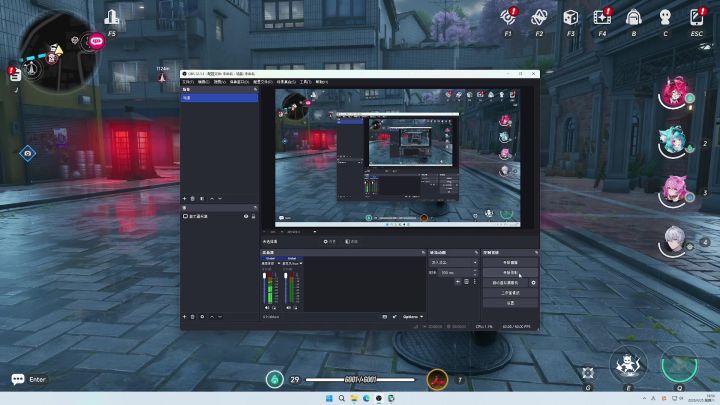Image resolution: width=720 pixels, height=405 pixels.
Task: Open the game character menu icon (C)
Action: pyautogui.click(x=665, y=18)
